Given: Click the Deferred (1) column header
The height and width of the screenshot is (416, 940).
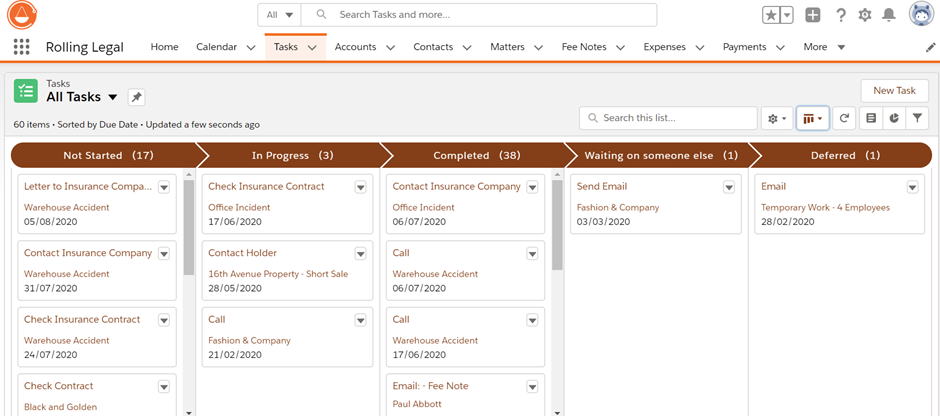Looking at the screenshot, I should (x=845, y=155).
